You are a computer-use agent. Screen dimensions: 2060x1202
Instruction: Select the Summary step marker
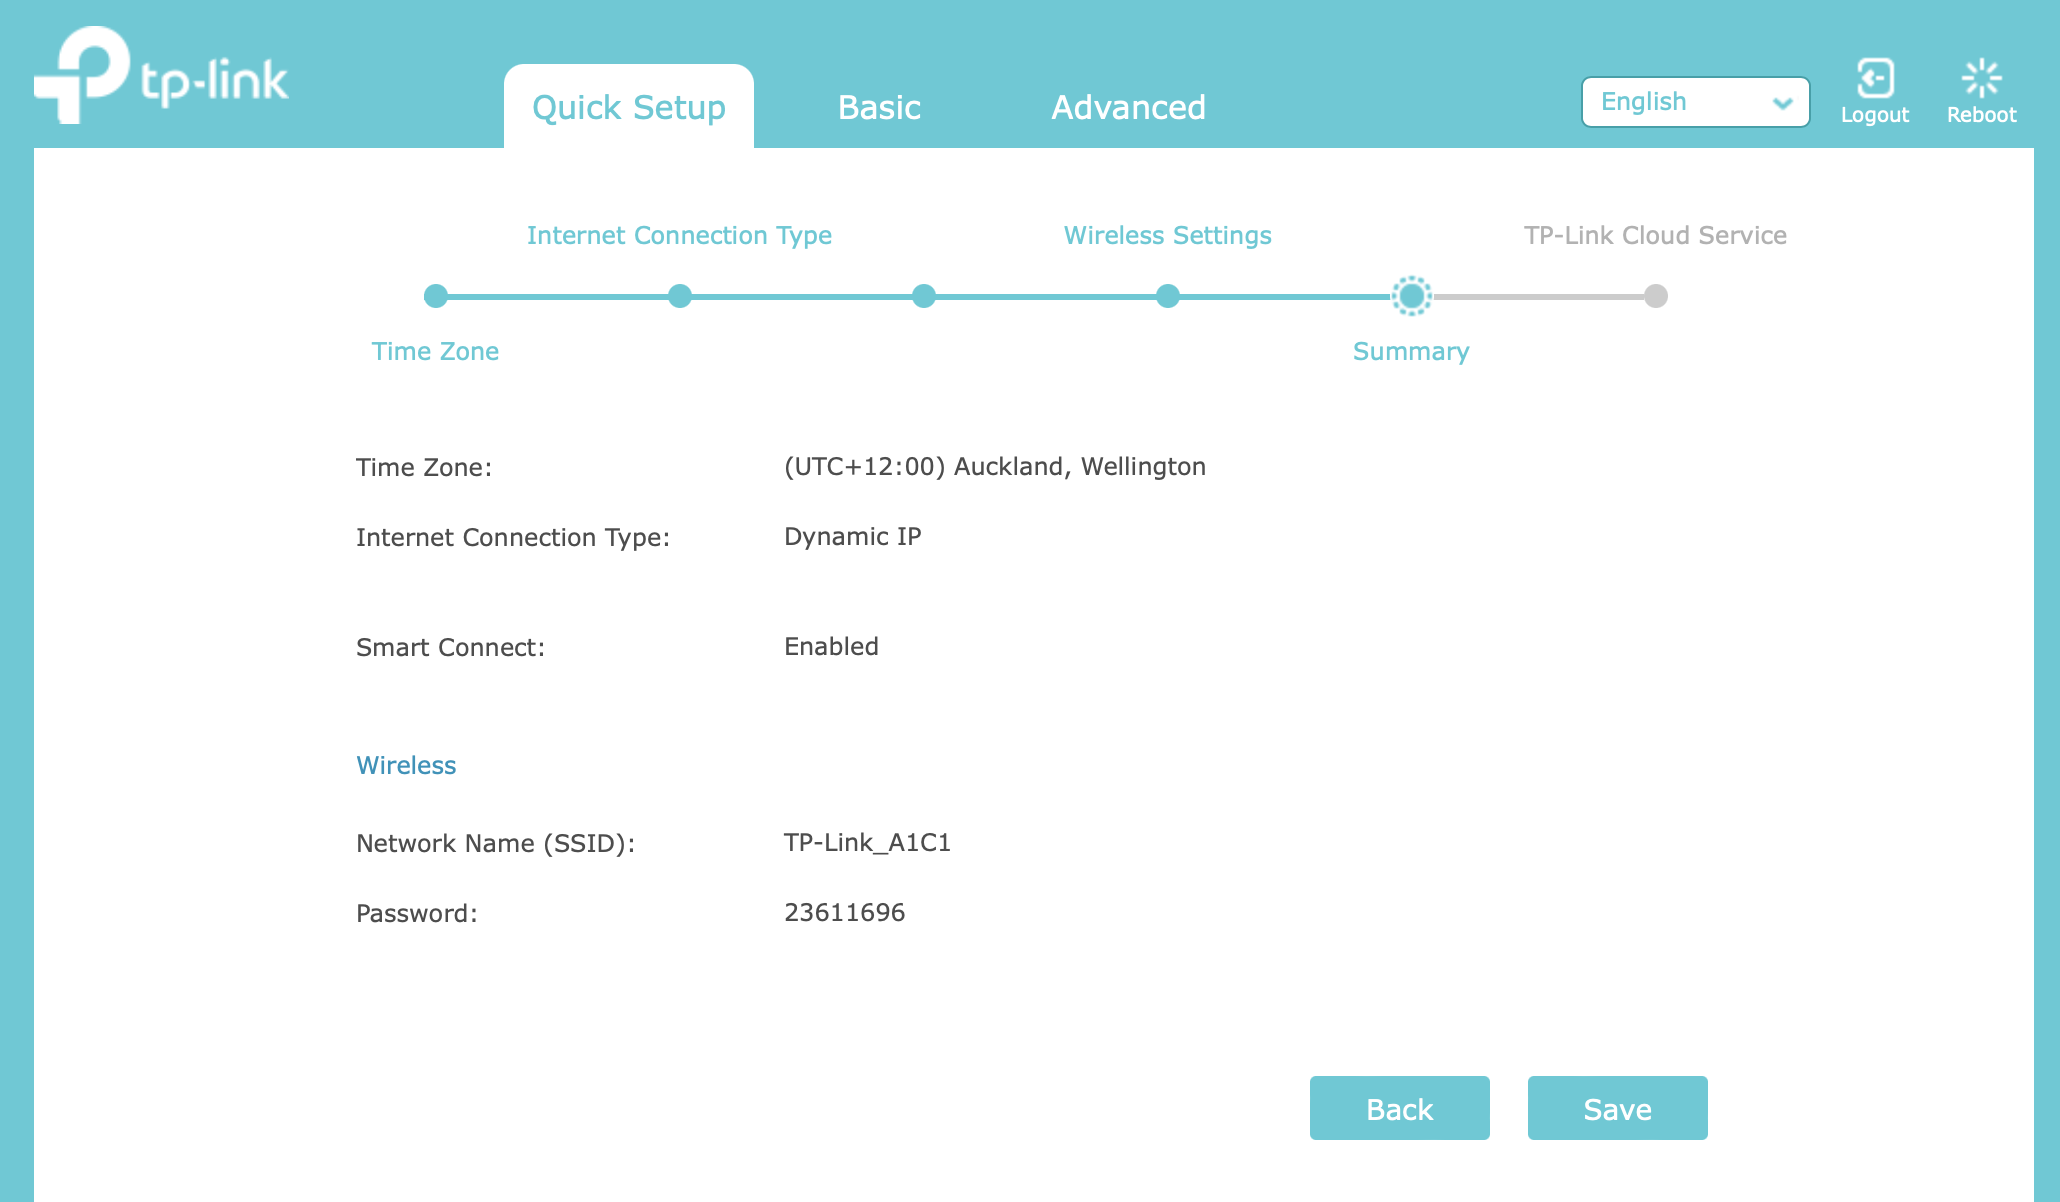click(x=1412, y=296)
